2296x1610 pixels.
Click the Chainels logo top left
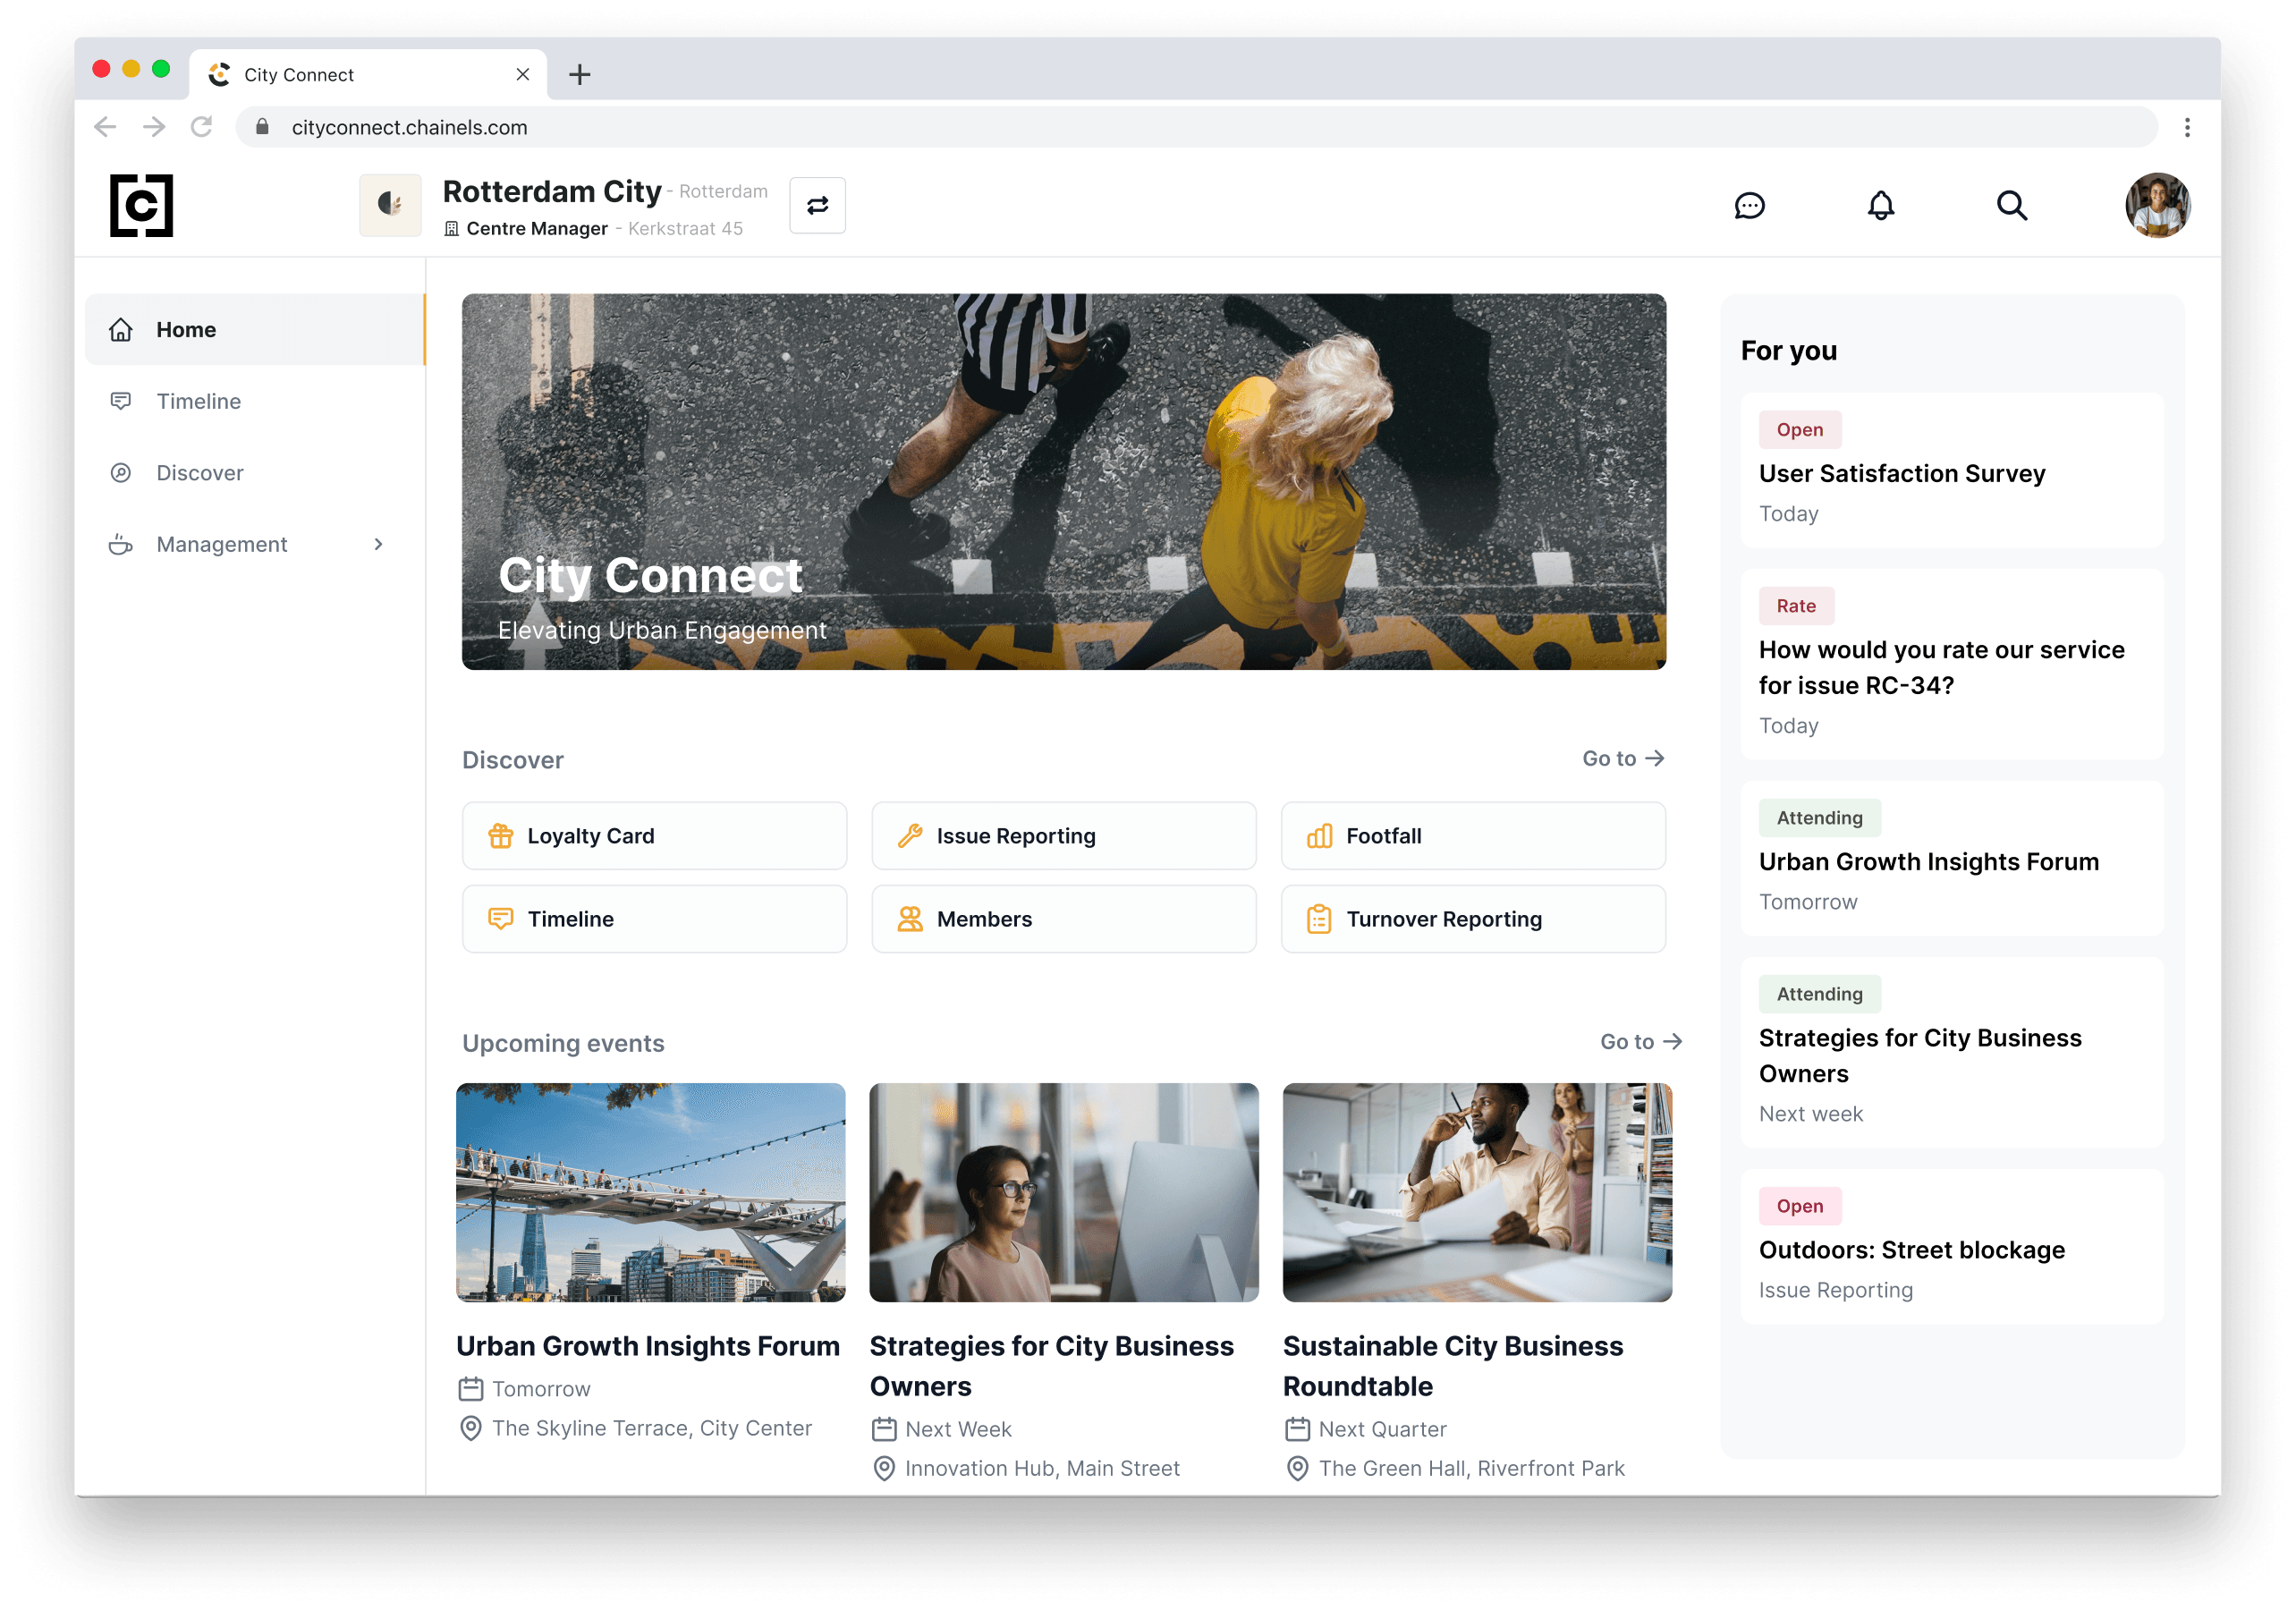[x=141, y=205]
